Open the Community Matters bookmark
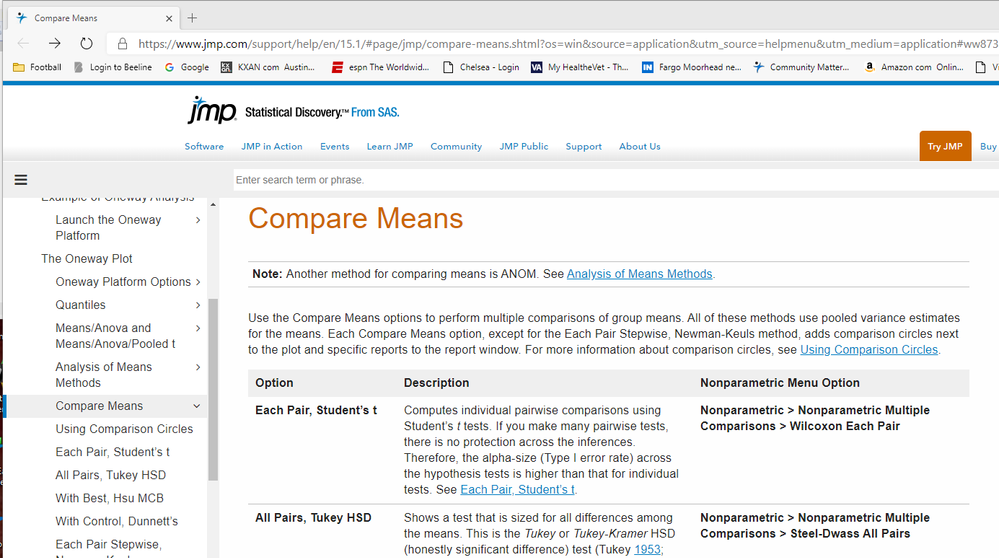 coord(801,67)
